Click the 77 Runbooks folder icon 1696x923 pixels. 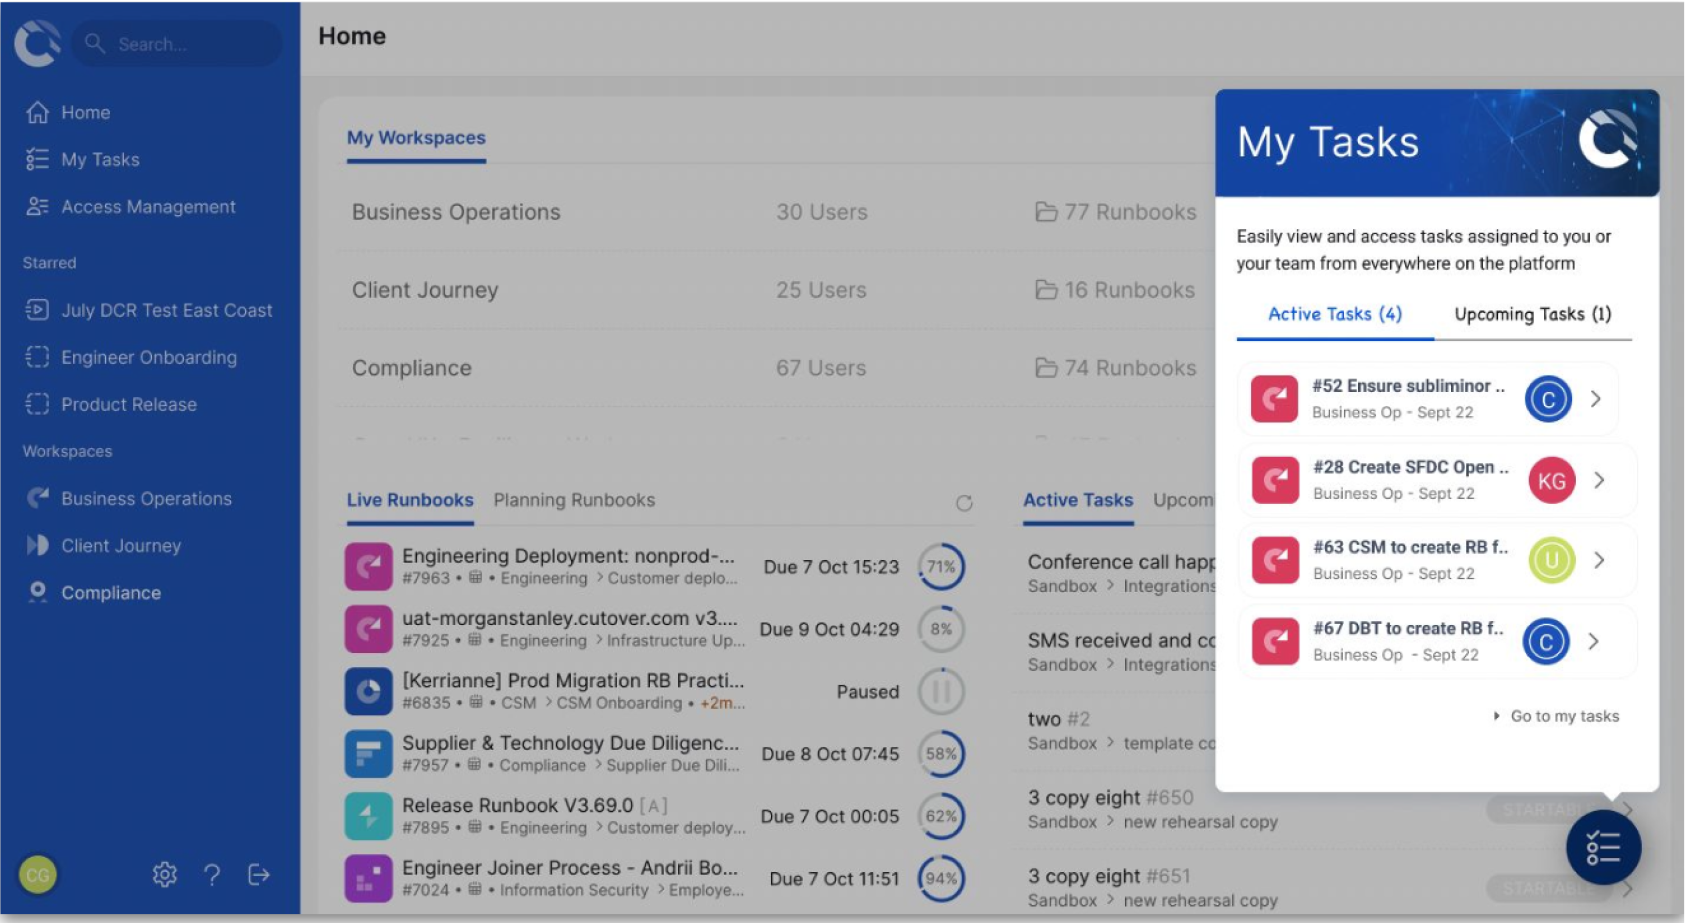pyautogui.click(x=1046, y=212)
